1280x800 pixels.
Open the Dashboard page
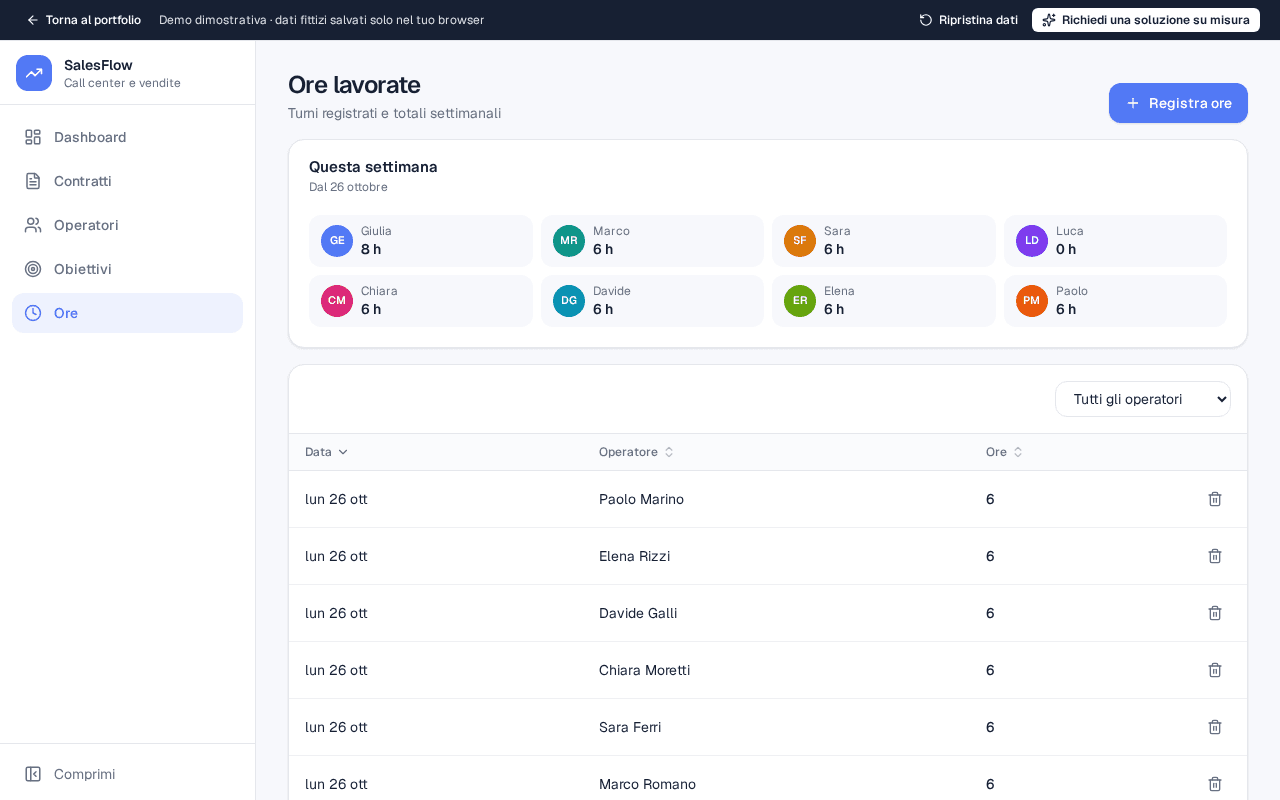[x=127, y=137]
